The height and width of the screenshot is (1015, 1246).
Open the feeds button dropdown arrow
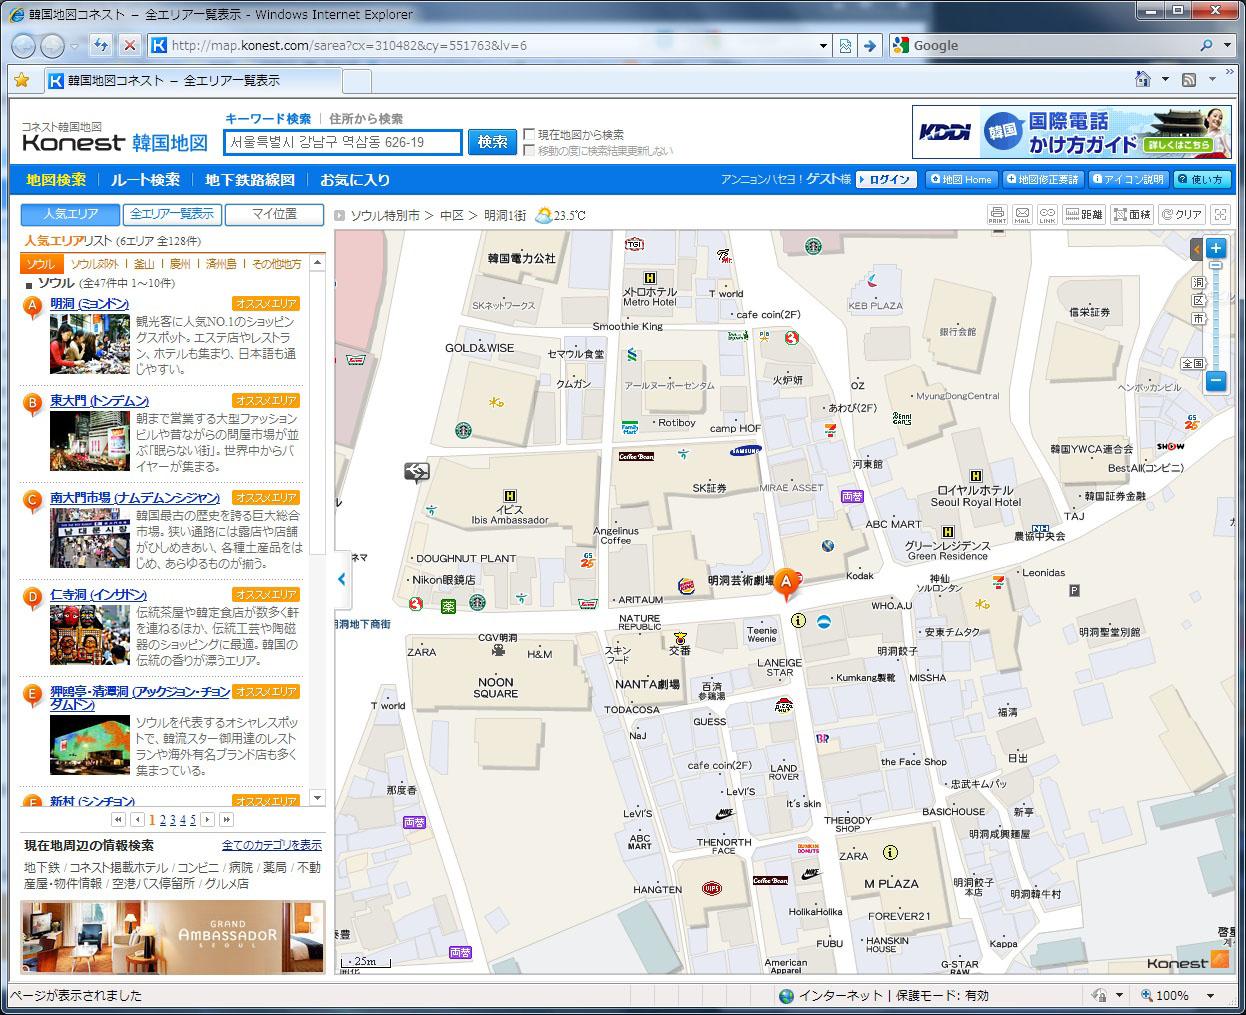click(x=1212, y=80)
